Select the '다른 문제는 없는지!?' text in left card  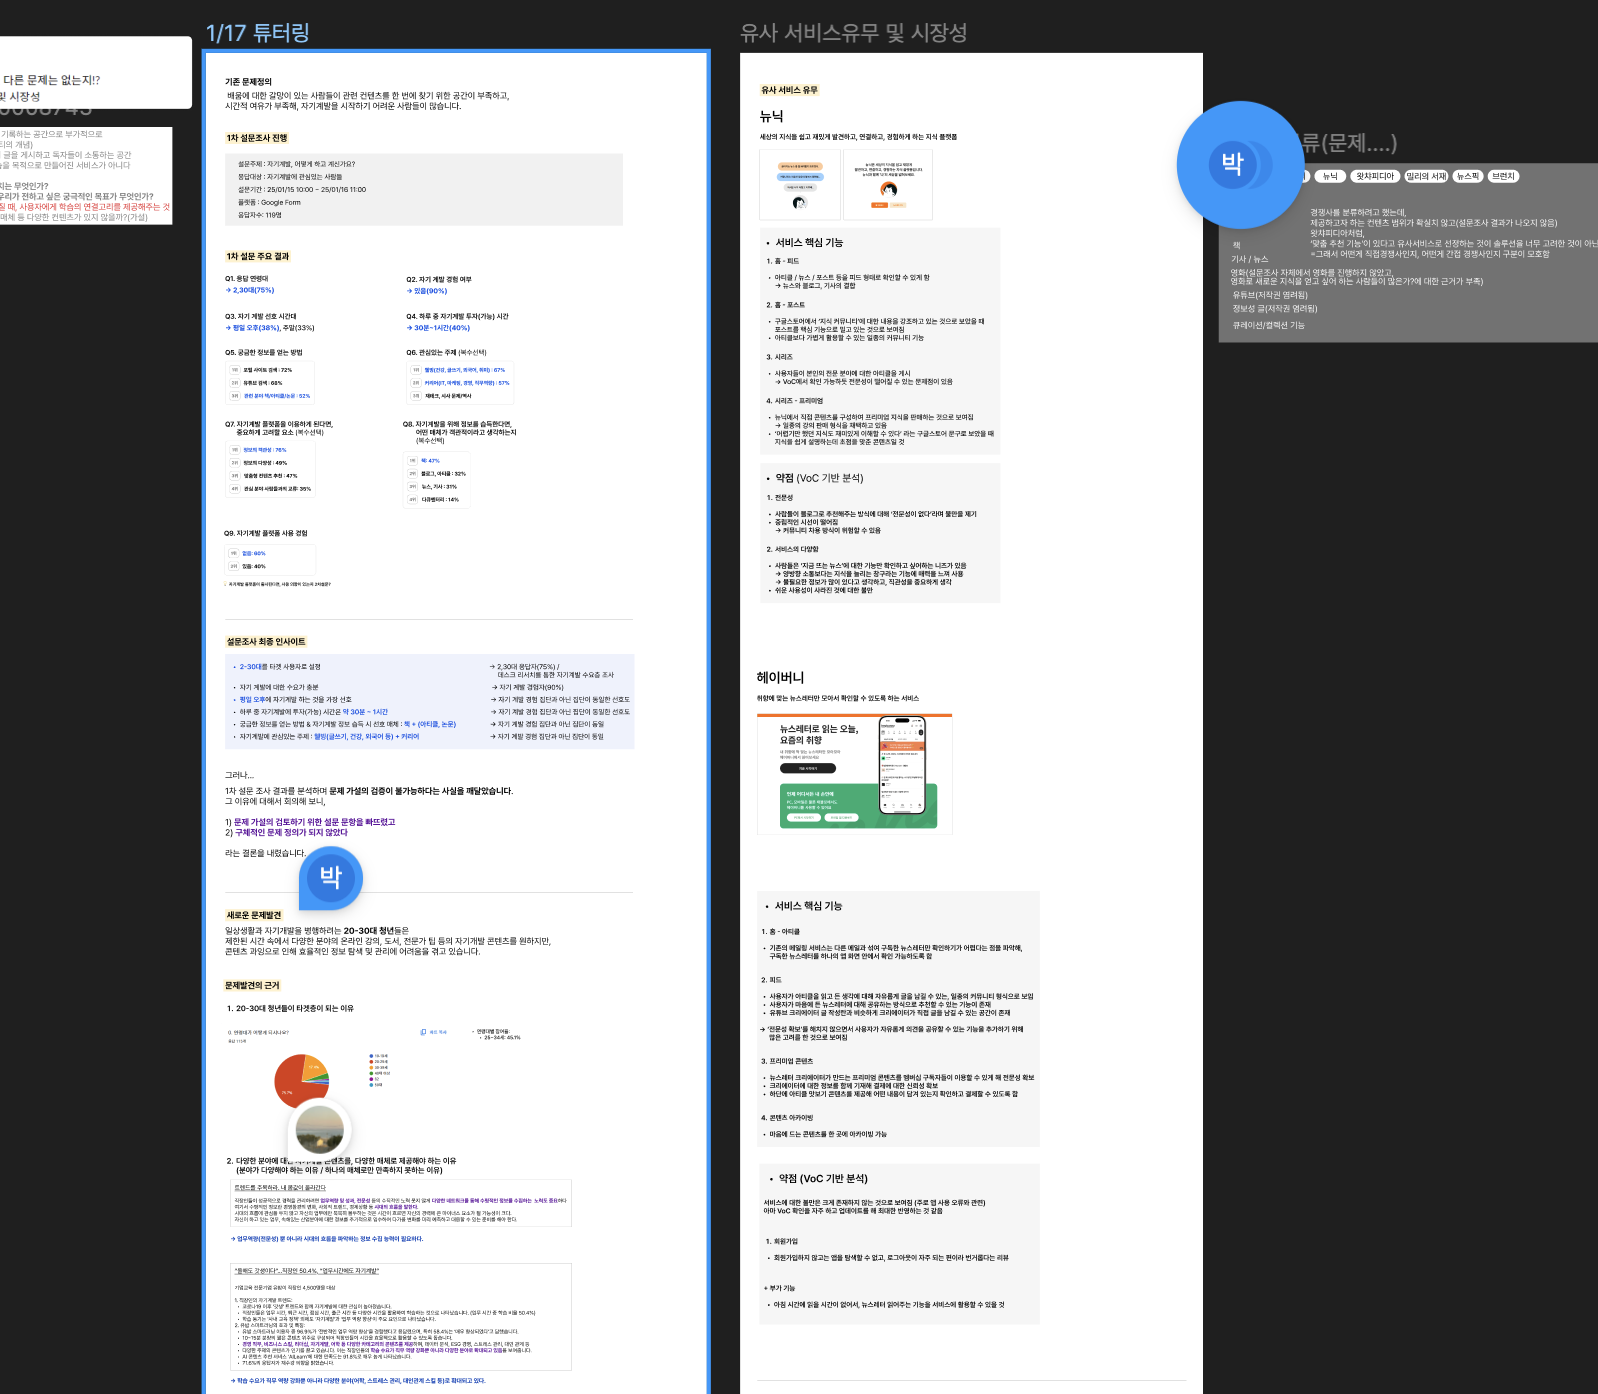coord(51,80)
